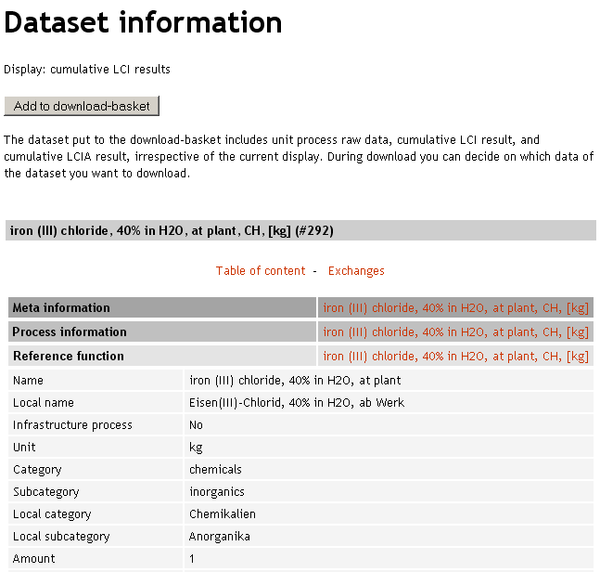
Task: Open the red link beside Meta information
Action: 455,308
